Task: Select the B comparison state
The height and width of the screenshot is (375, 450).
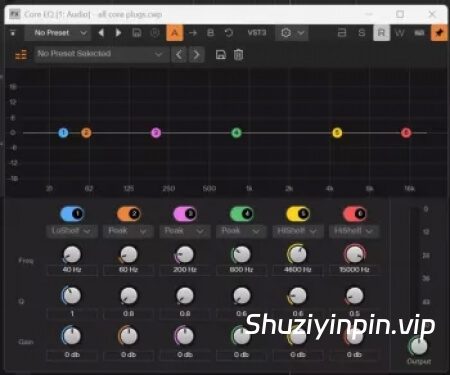Action: point(210,33)
